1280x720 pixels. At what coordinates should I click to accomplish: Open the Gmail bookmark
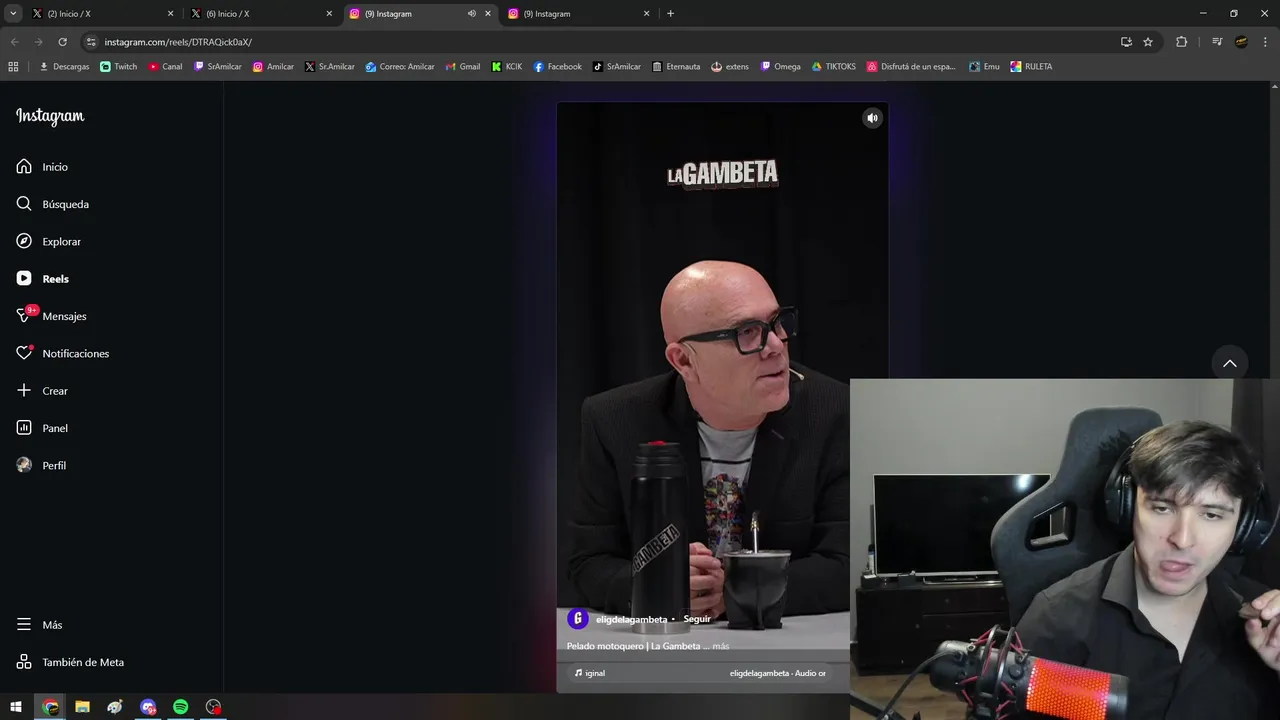tap(463, 67)
